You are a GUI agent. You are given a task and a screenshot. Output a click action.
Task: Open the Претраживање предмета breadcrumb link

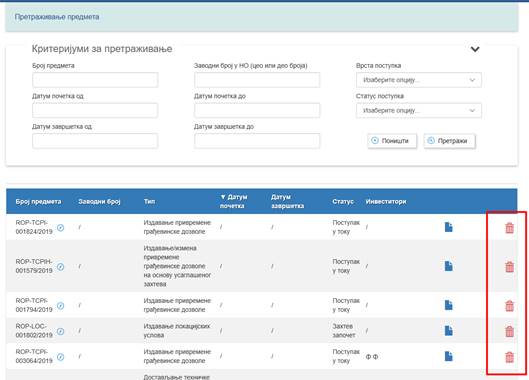[x=57, y=17]
